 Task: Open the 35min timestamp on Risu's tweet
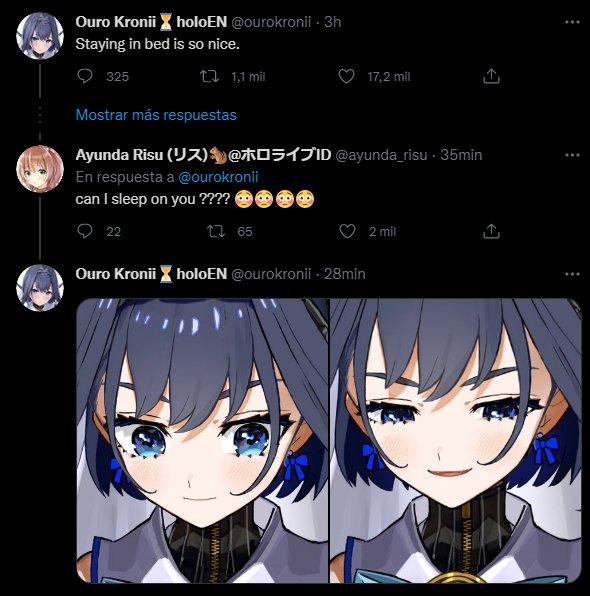pyautogui.click(x=461, y=155)
